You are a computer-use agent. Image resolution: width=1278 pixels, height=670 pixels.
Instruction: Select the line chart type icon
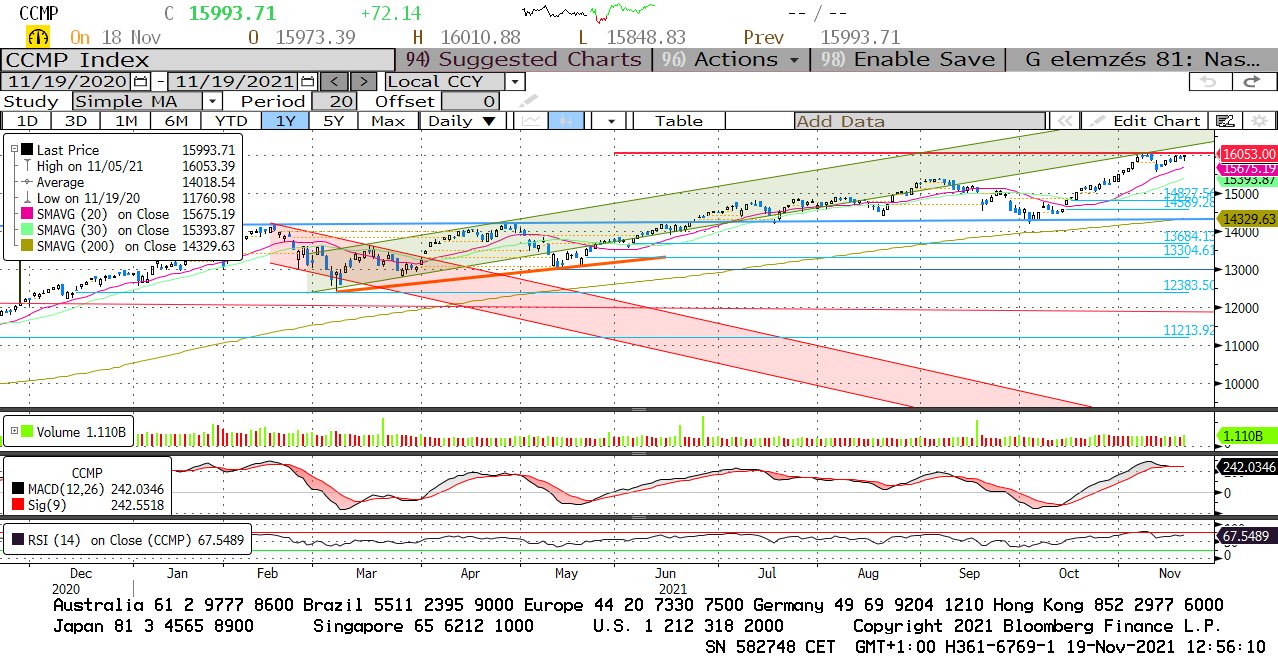530,121
